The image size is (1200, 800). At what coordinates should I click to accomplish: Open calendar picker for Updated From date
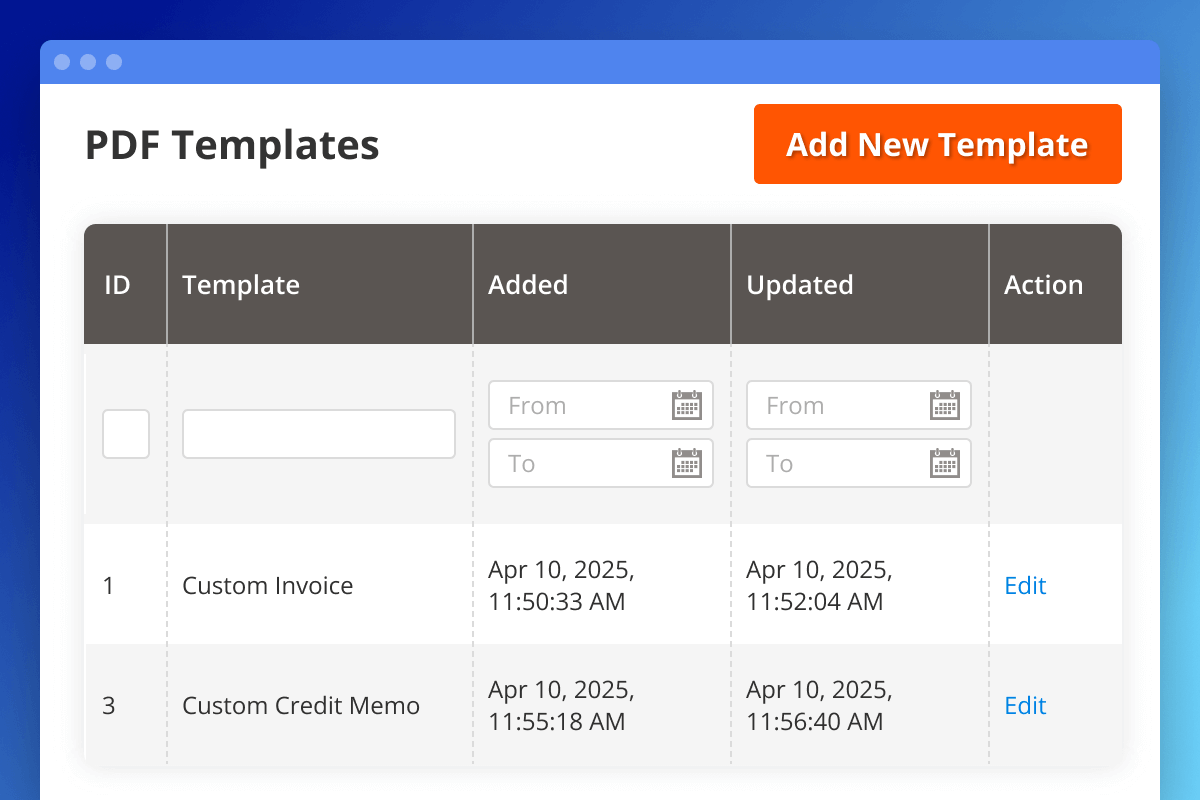coord(944,405)
